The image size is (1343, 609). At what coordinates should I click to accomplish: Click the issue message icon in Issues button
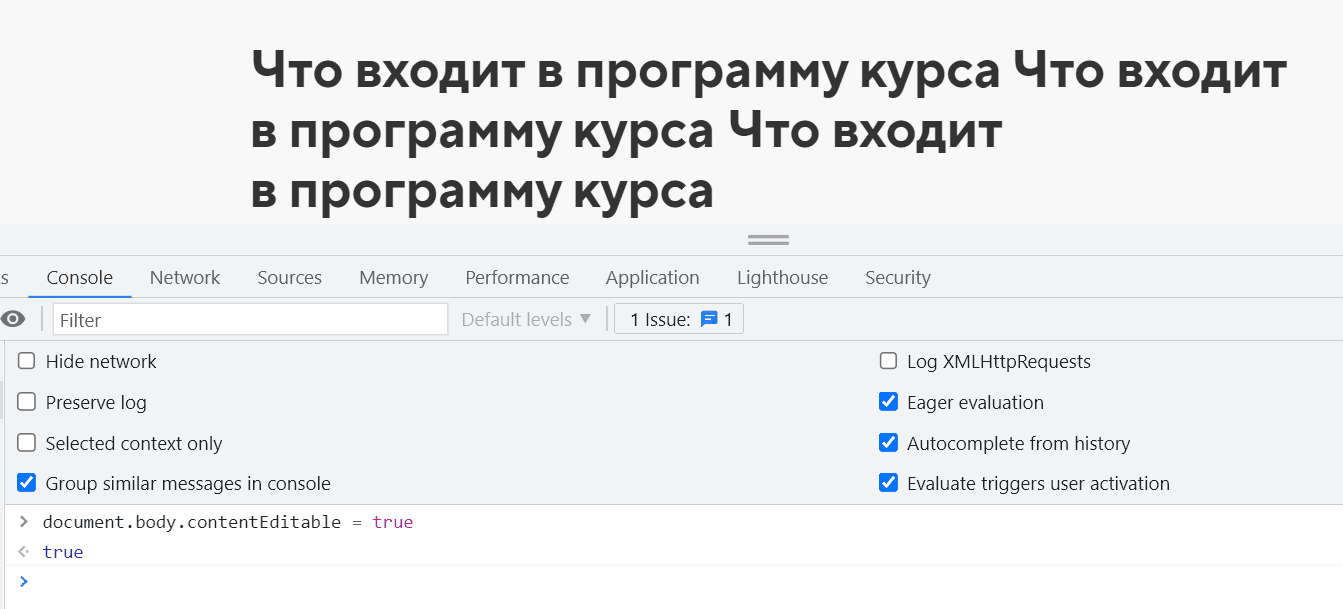(x=709, y=320)
